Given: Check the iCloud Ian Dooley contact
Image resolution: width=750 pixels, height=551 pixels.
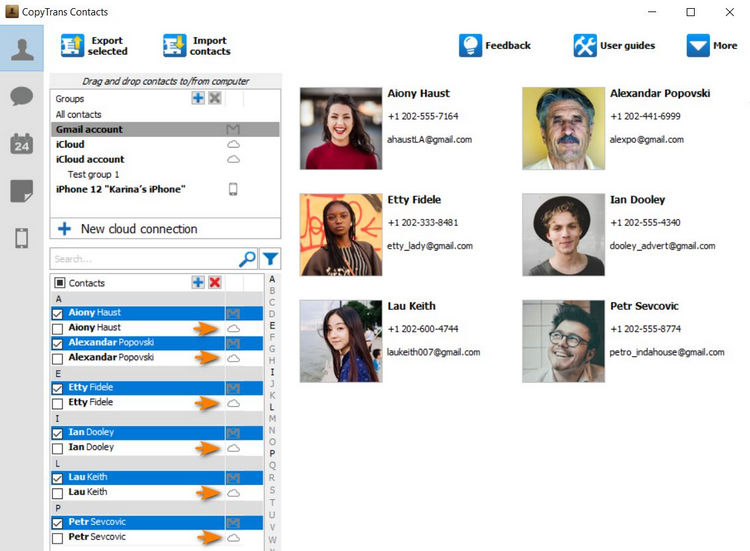Looking at the screenshot, I should (57, 448).
